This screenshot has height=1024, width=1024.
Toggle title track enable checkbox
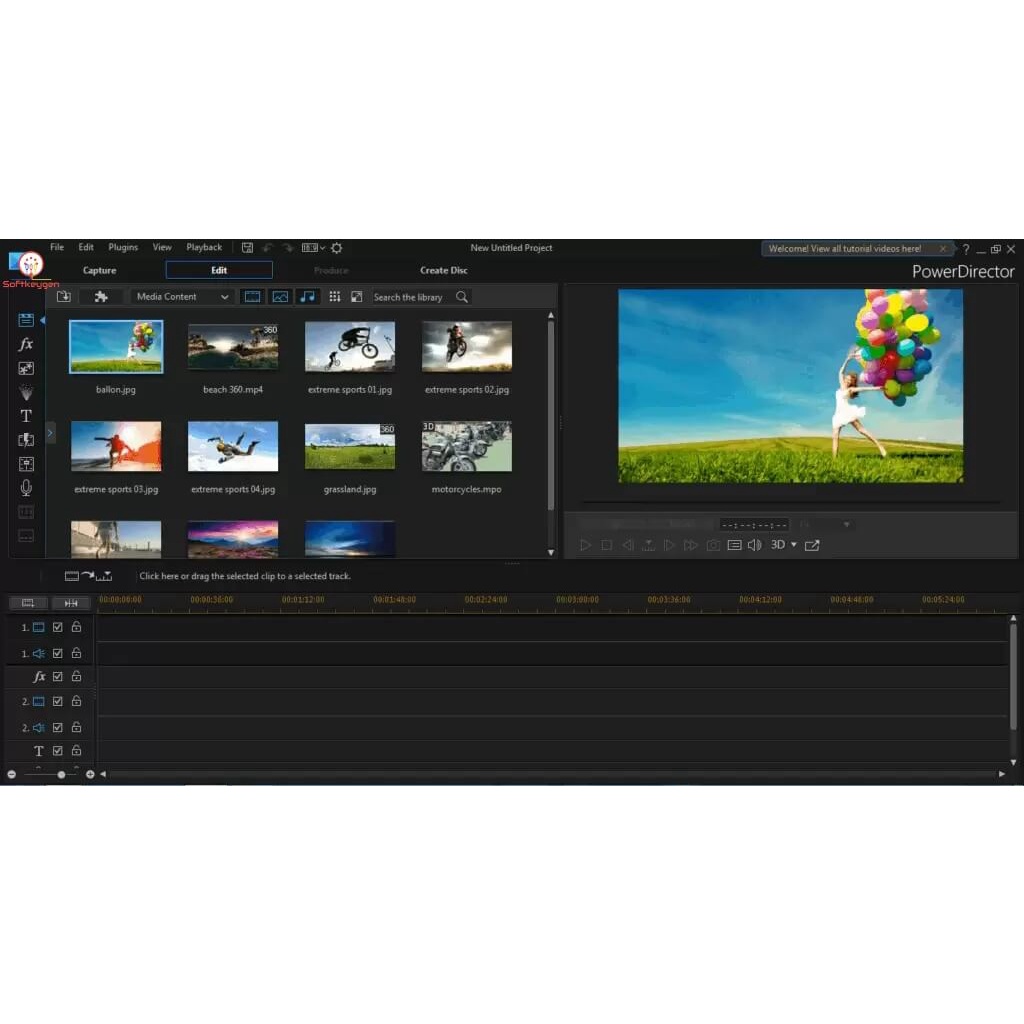pos(57,751)
